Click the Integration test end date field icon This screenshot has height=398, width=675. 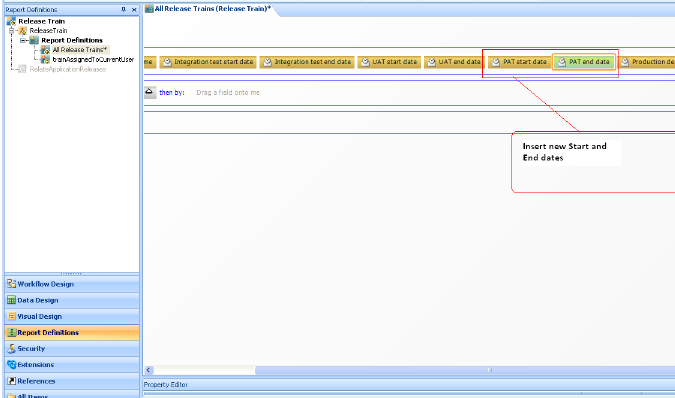coord(267,62)
